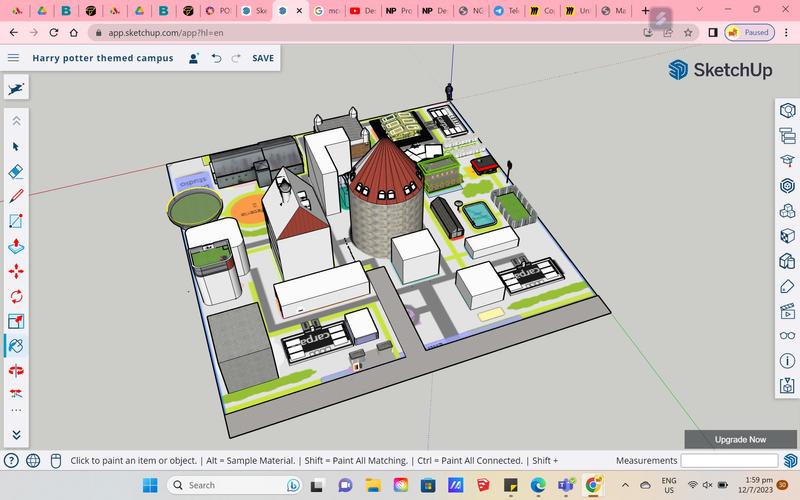
Task: Expand the left toolbar with down chevrons
Action: (x=16, y=435)
